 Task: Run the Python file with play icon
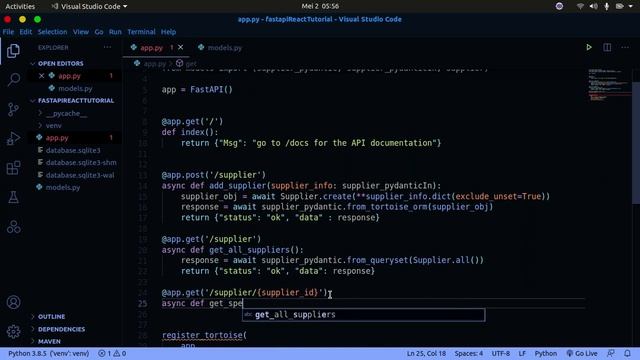tap(589, 47)
